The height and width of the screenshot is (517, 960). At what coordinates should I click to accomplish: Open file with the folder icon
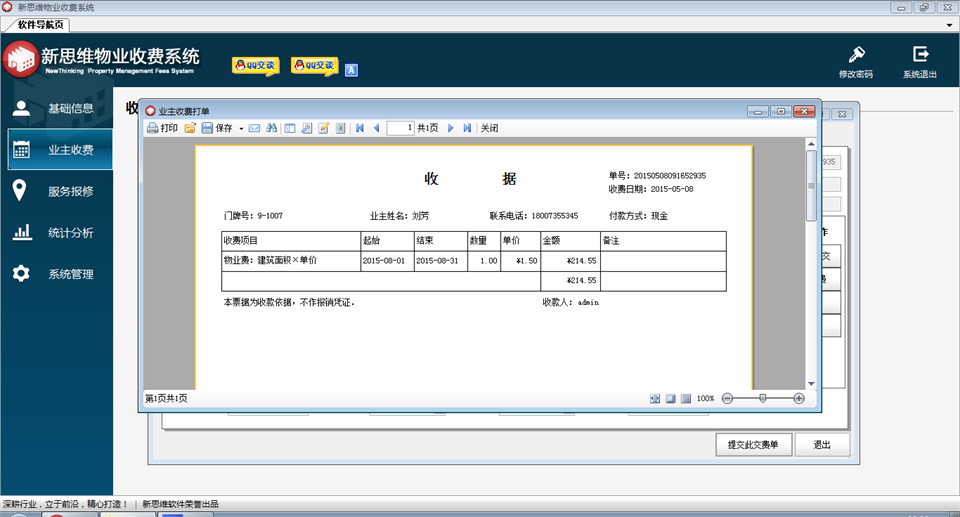click(x=190, y=128)
